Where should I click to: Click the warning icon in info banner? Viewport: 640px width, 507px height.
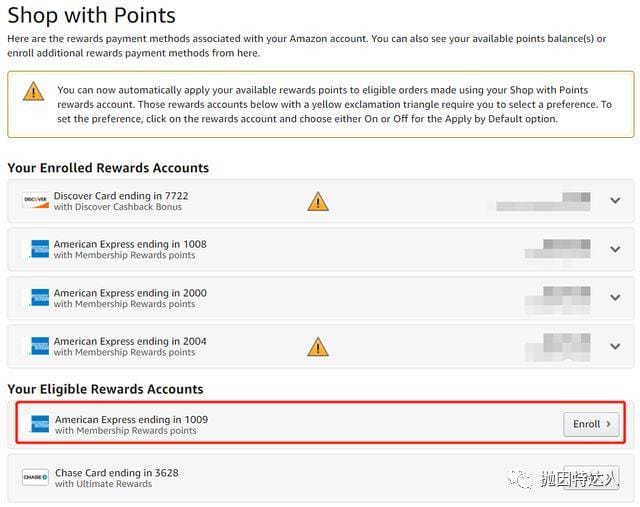pyautogui.click(x=34, y=92)
